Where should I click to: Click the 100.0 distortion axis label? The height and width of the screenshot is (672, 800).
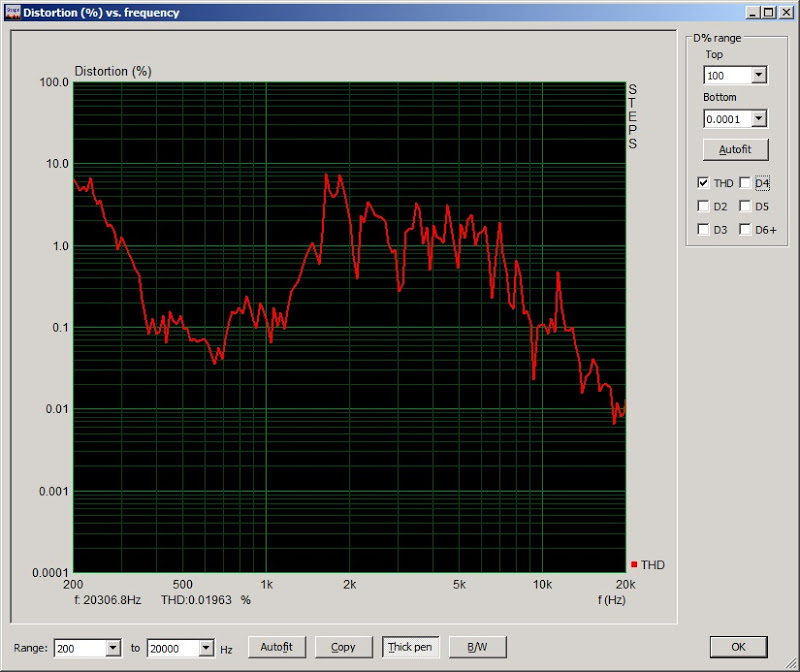click(54, 82)
